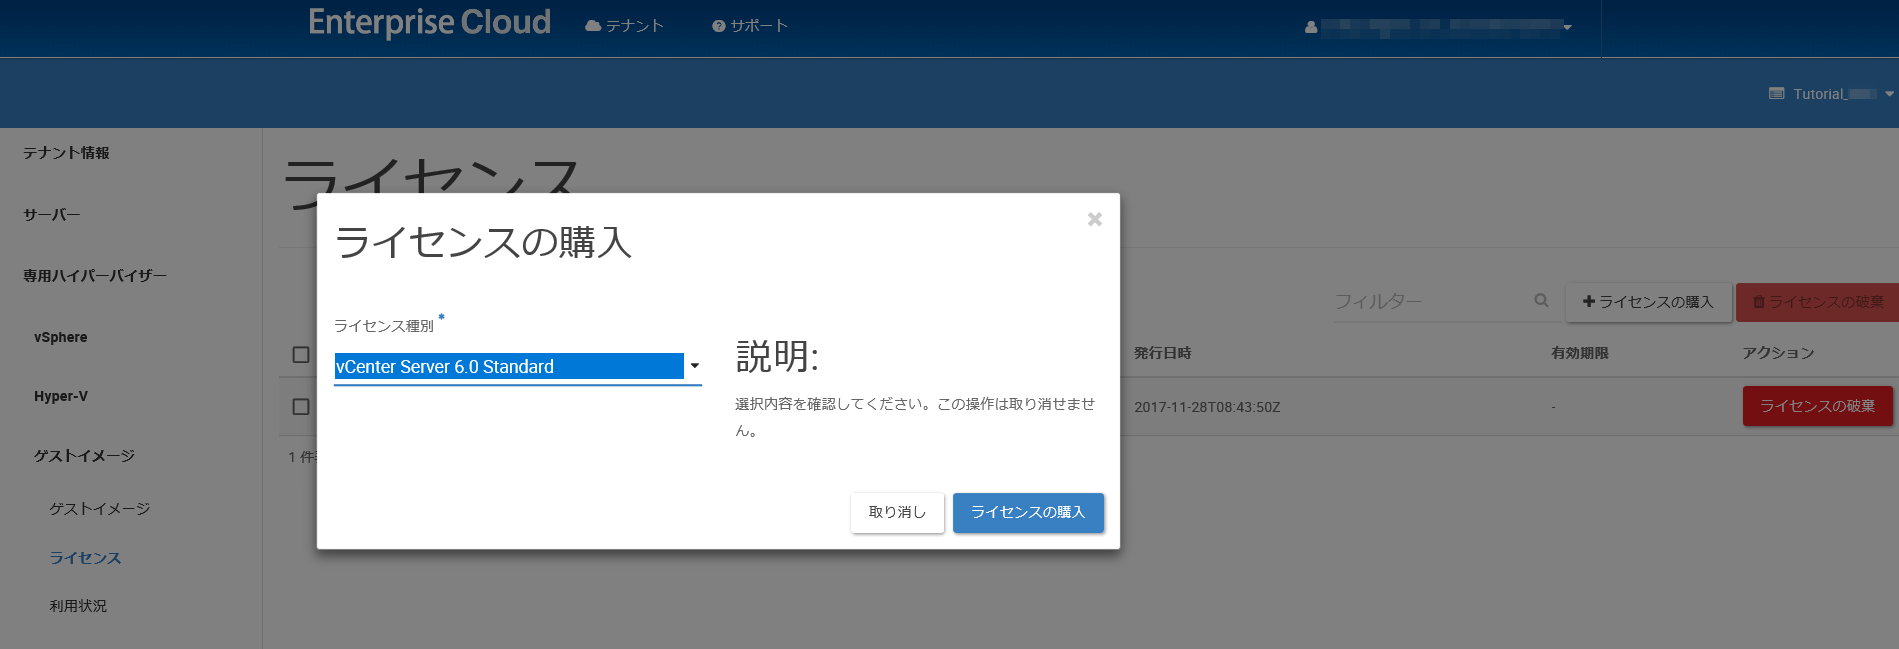This screenshot has width=1899, height=649.
Task: Open the Tutorial tenant selector dropdown
Action: coord(1832,94)
